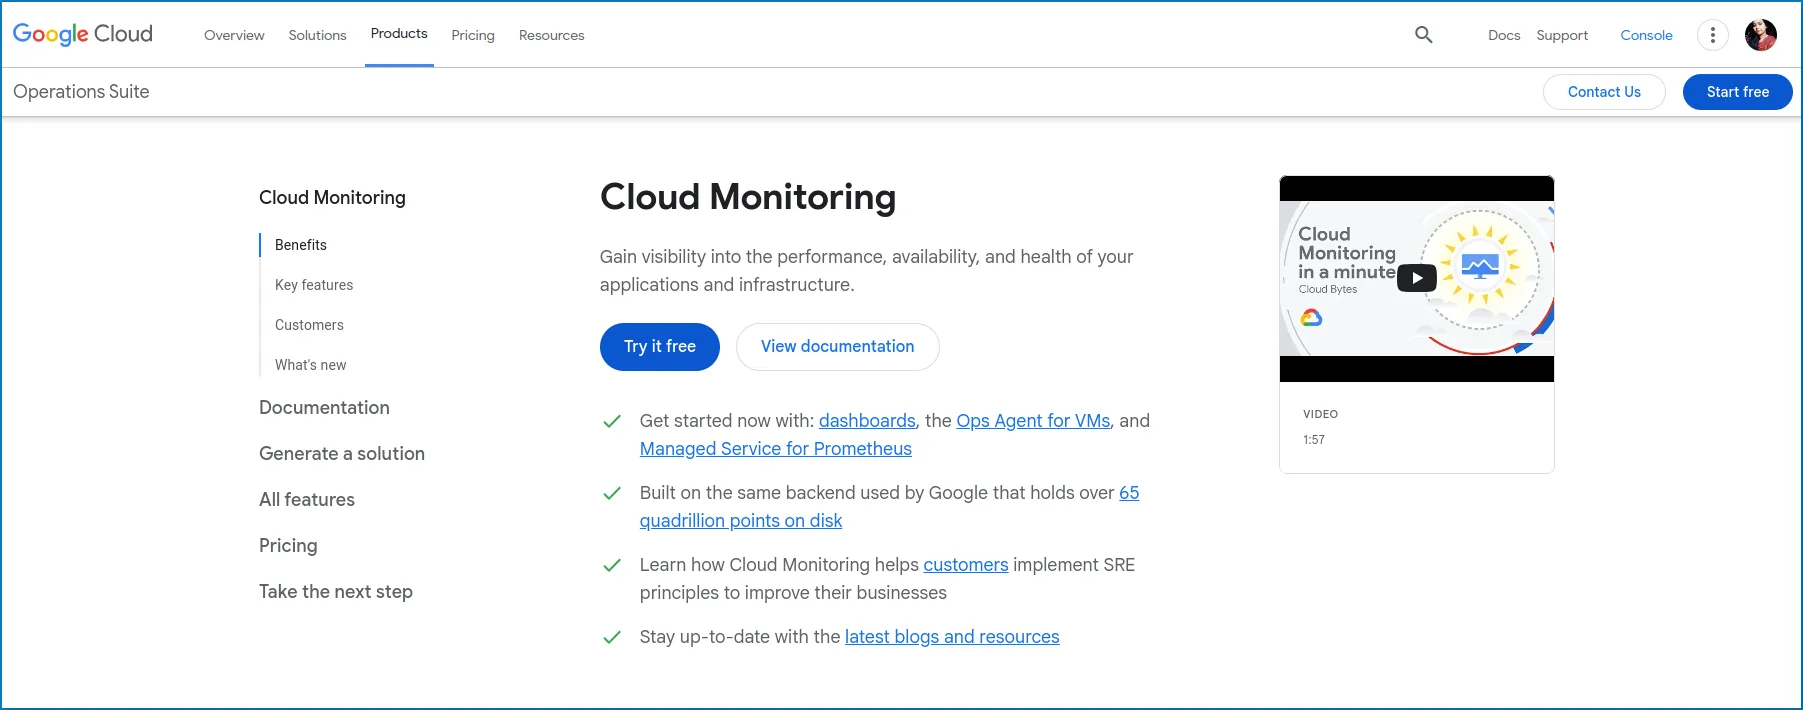The height and width of the screenshot is (710, 1803).
Task: Click the VIDEO label on the card
Action: point(1320,414)
